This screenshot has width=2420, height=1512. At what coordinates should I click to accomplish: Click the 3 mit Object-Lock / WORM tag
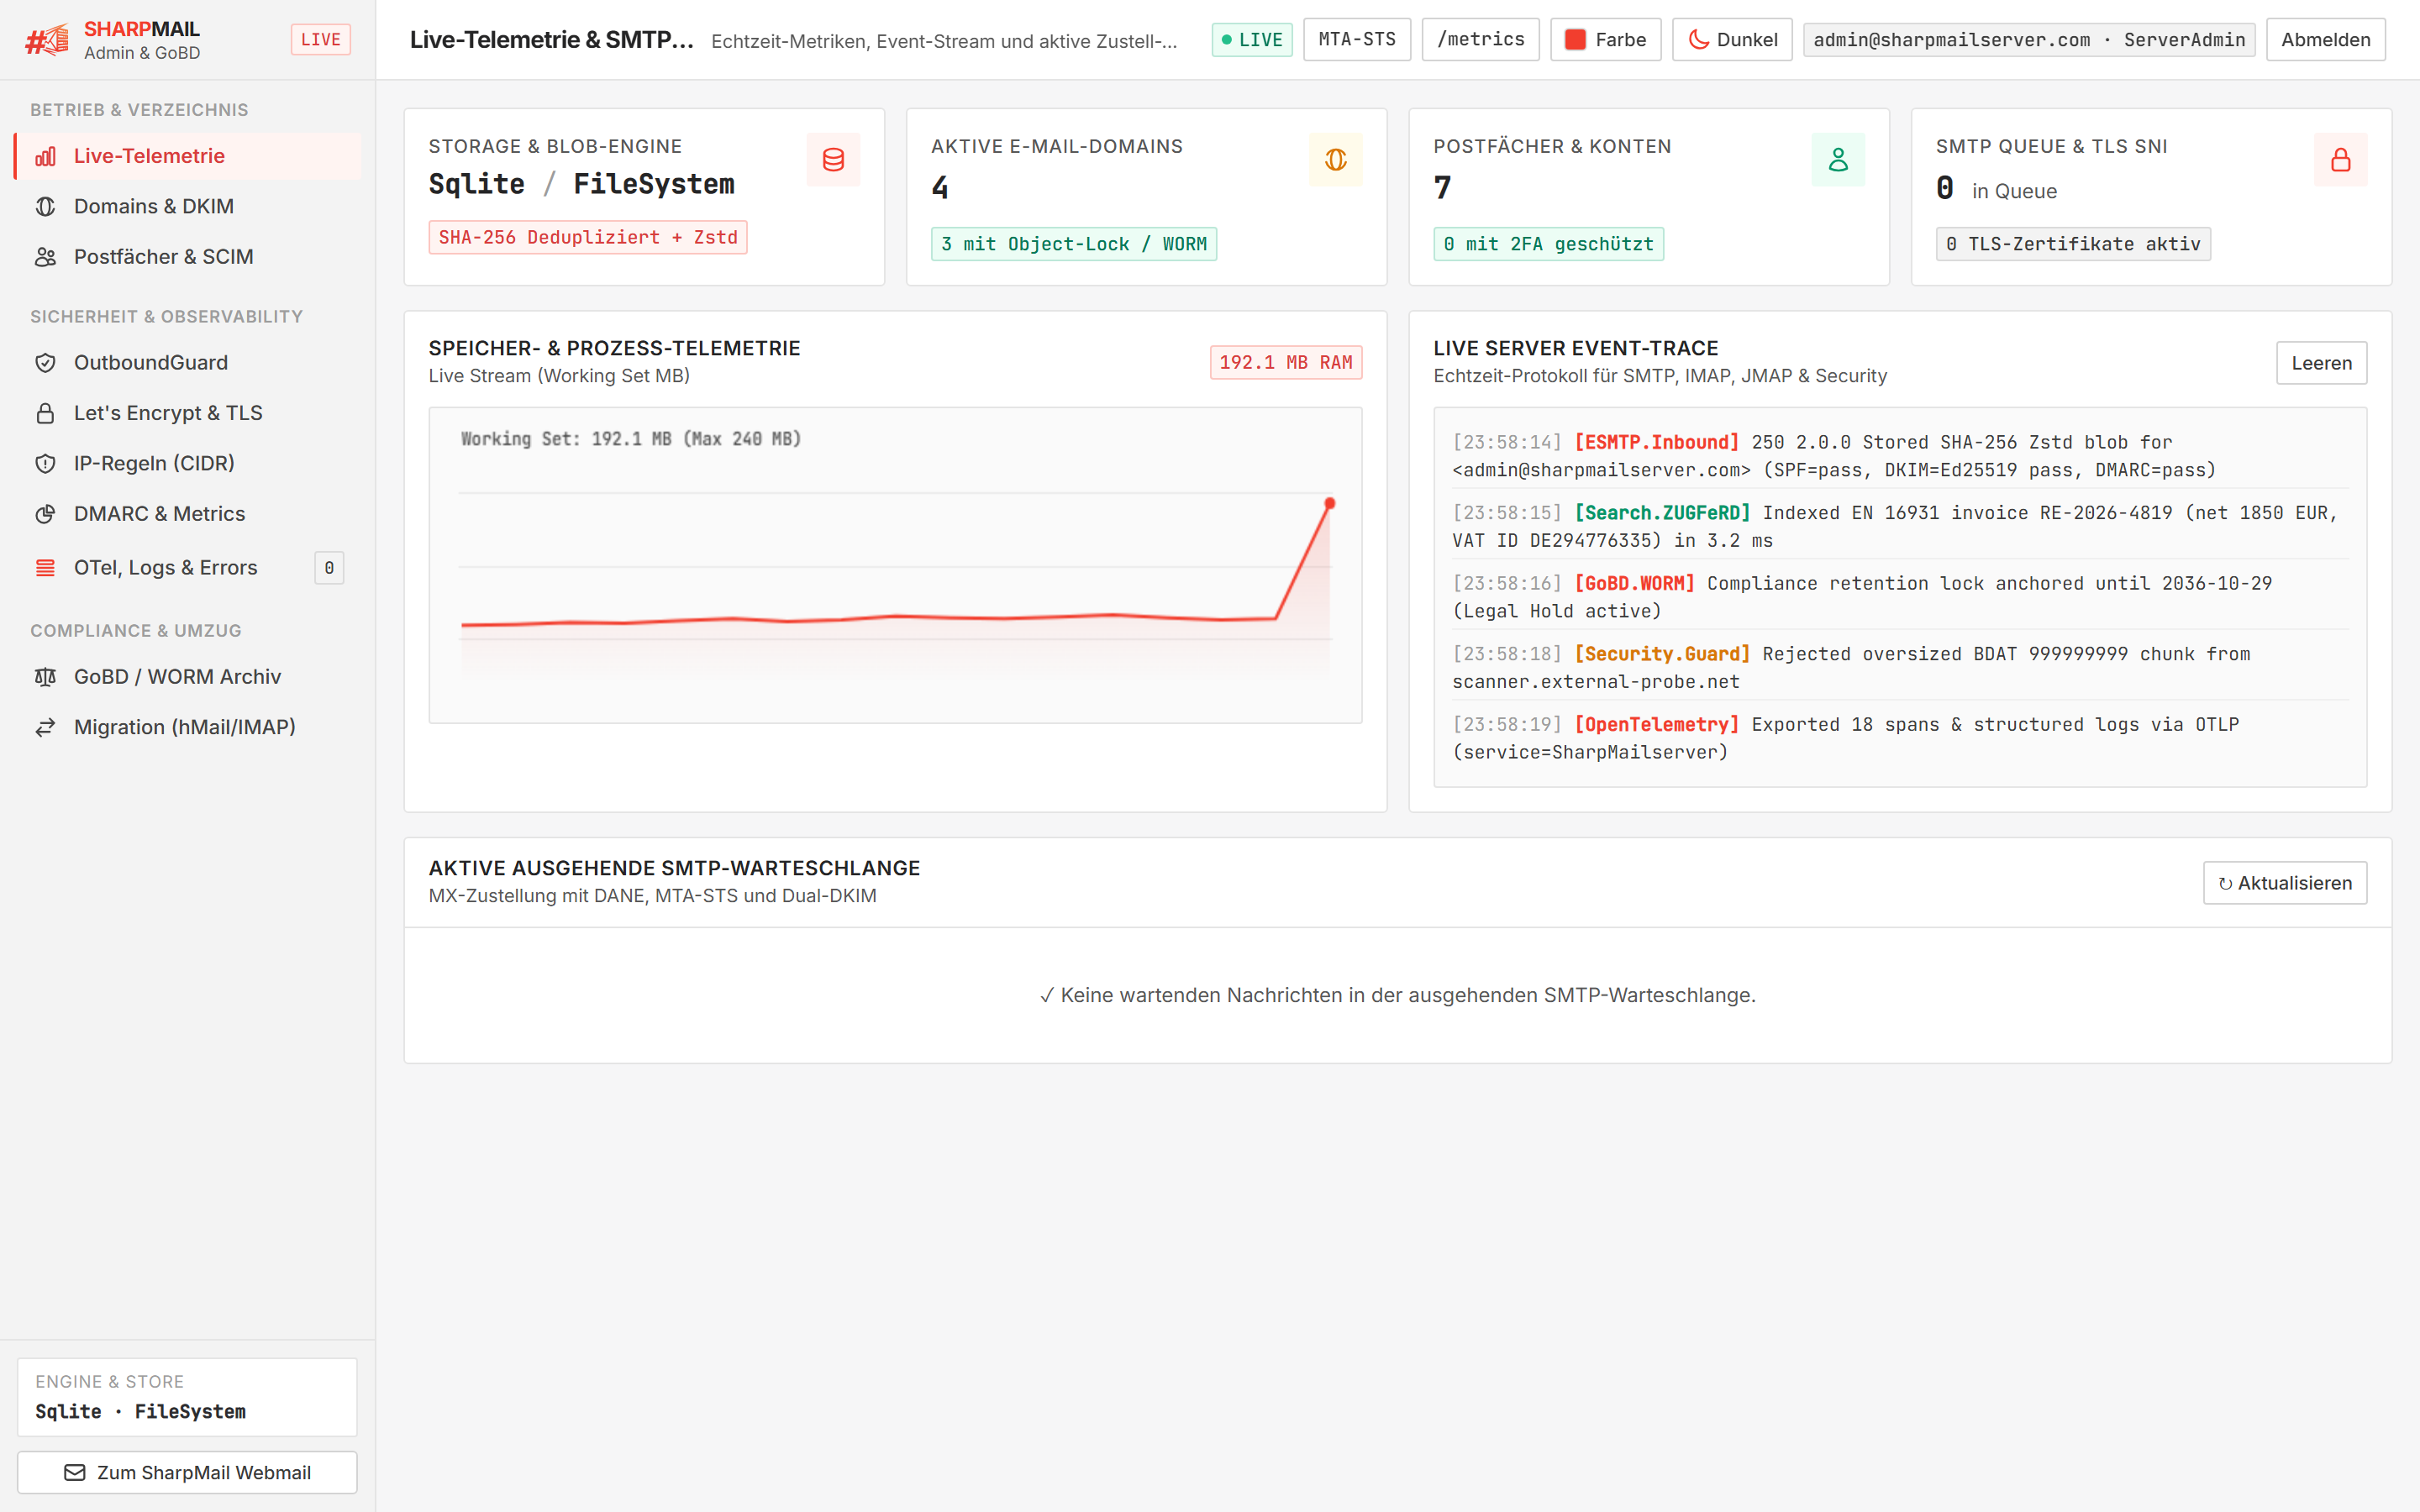point(1073,244)
